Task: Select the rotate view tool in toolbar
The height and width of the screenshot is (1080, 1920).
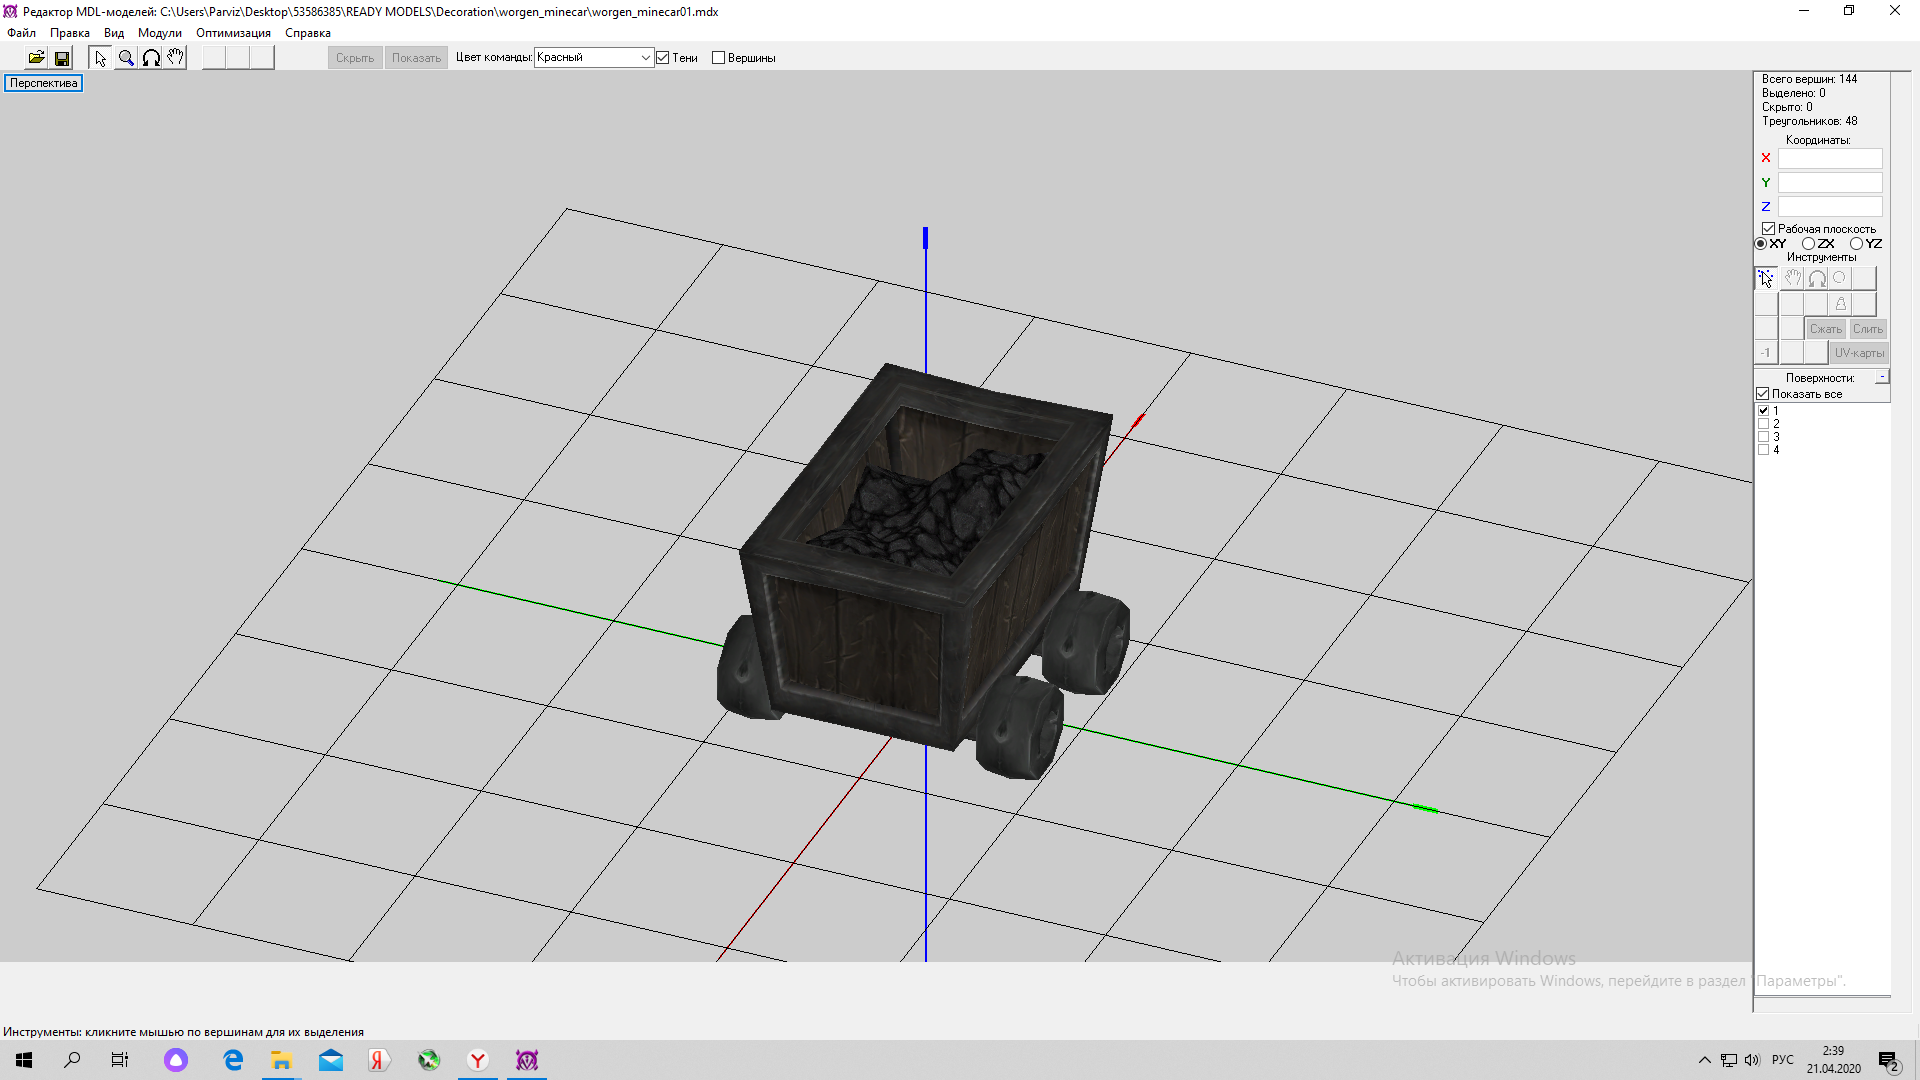Action: (x=151, y=58)
